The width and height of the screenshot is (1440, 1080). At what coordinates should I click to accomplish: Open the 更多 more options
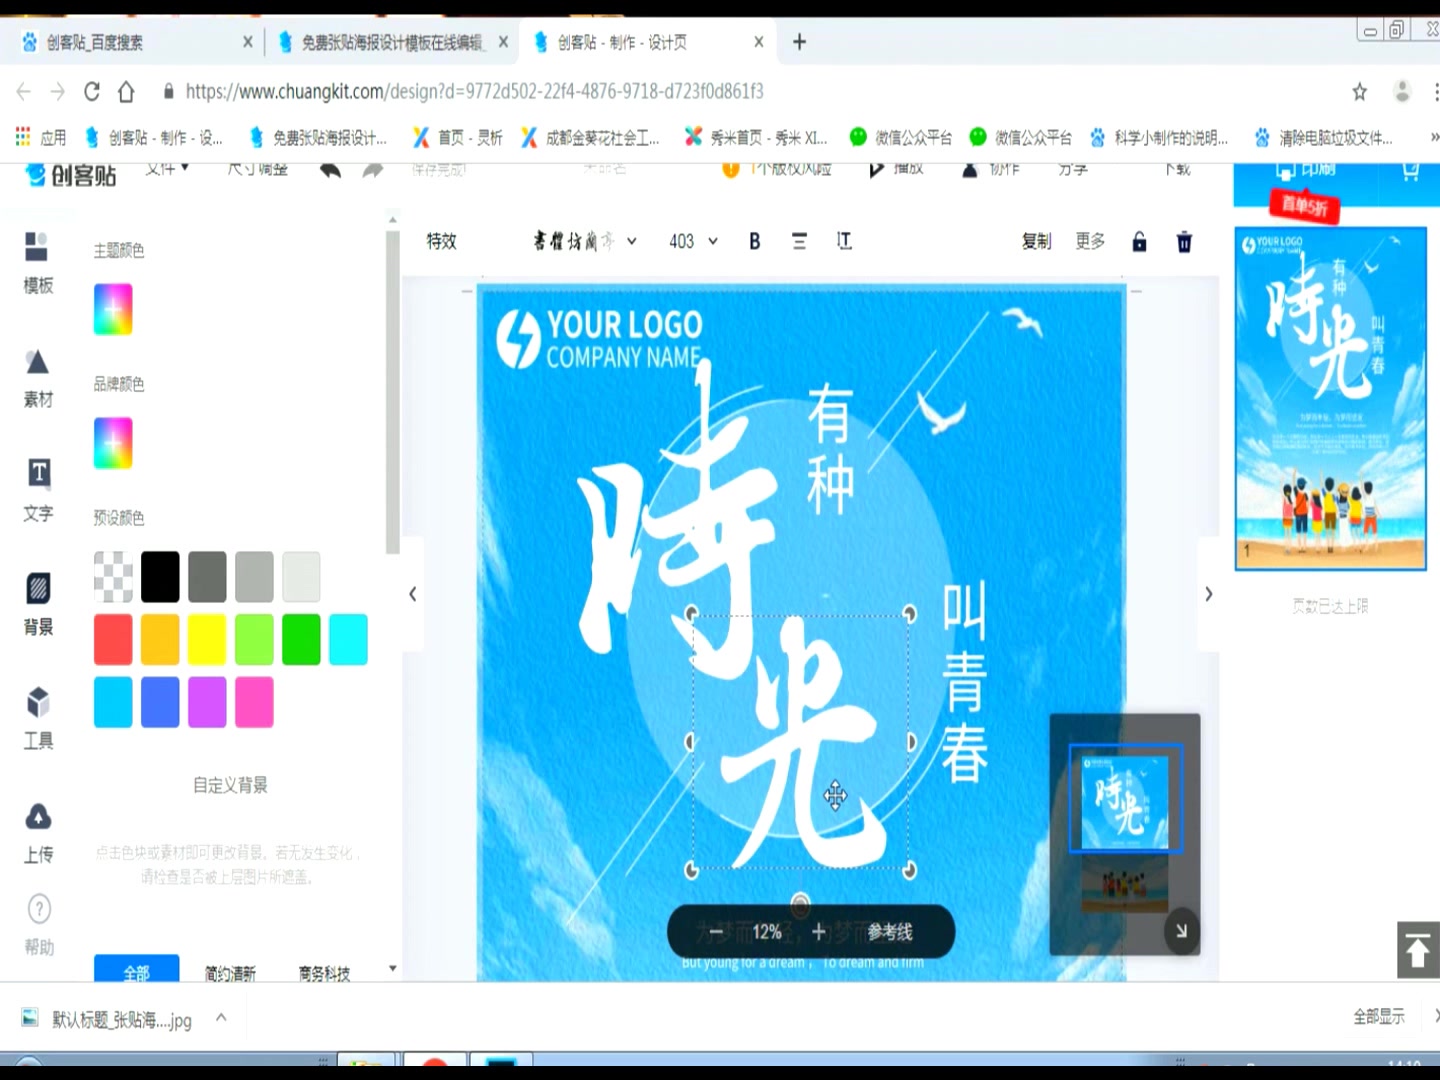(1090, 241)
